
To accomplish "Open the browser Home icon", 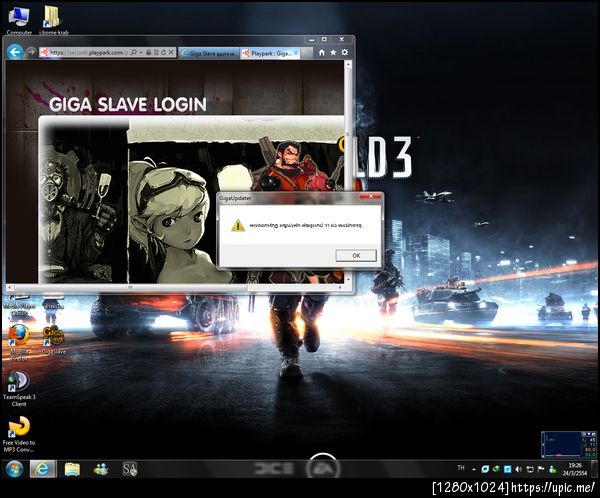I will (322, 52).
